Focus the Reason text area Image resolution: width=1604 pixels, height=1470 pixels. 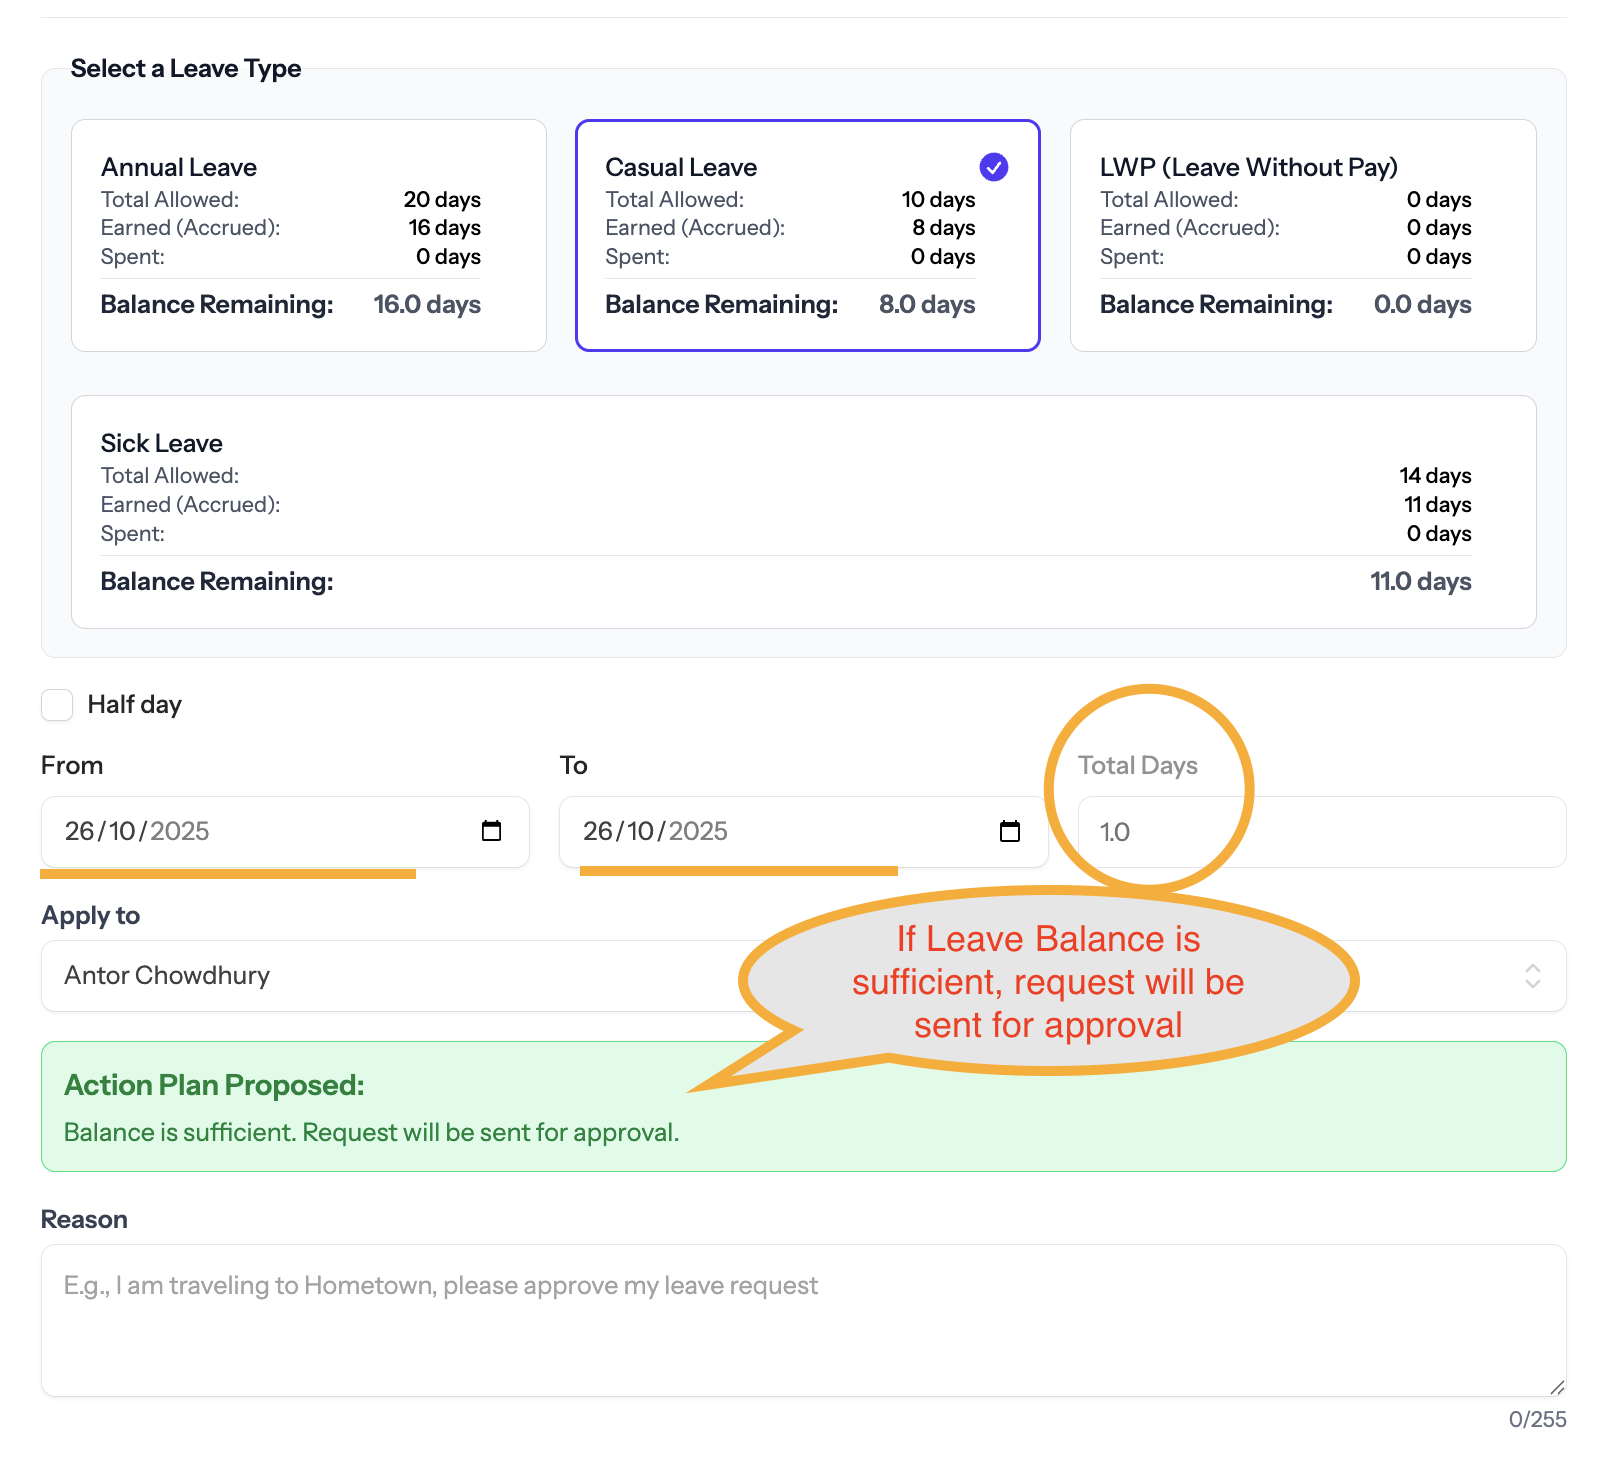pyautogui.click(x=803, y=1320)
